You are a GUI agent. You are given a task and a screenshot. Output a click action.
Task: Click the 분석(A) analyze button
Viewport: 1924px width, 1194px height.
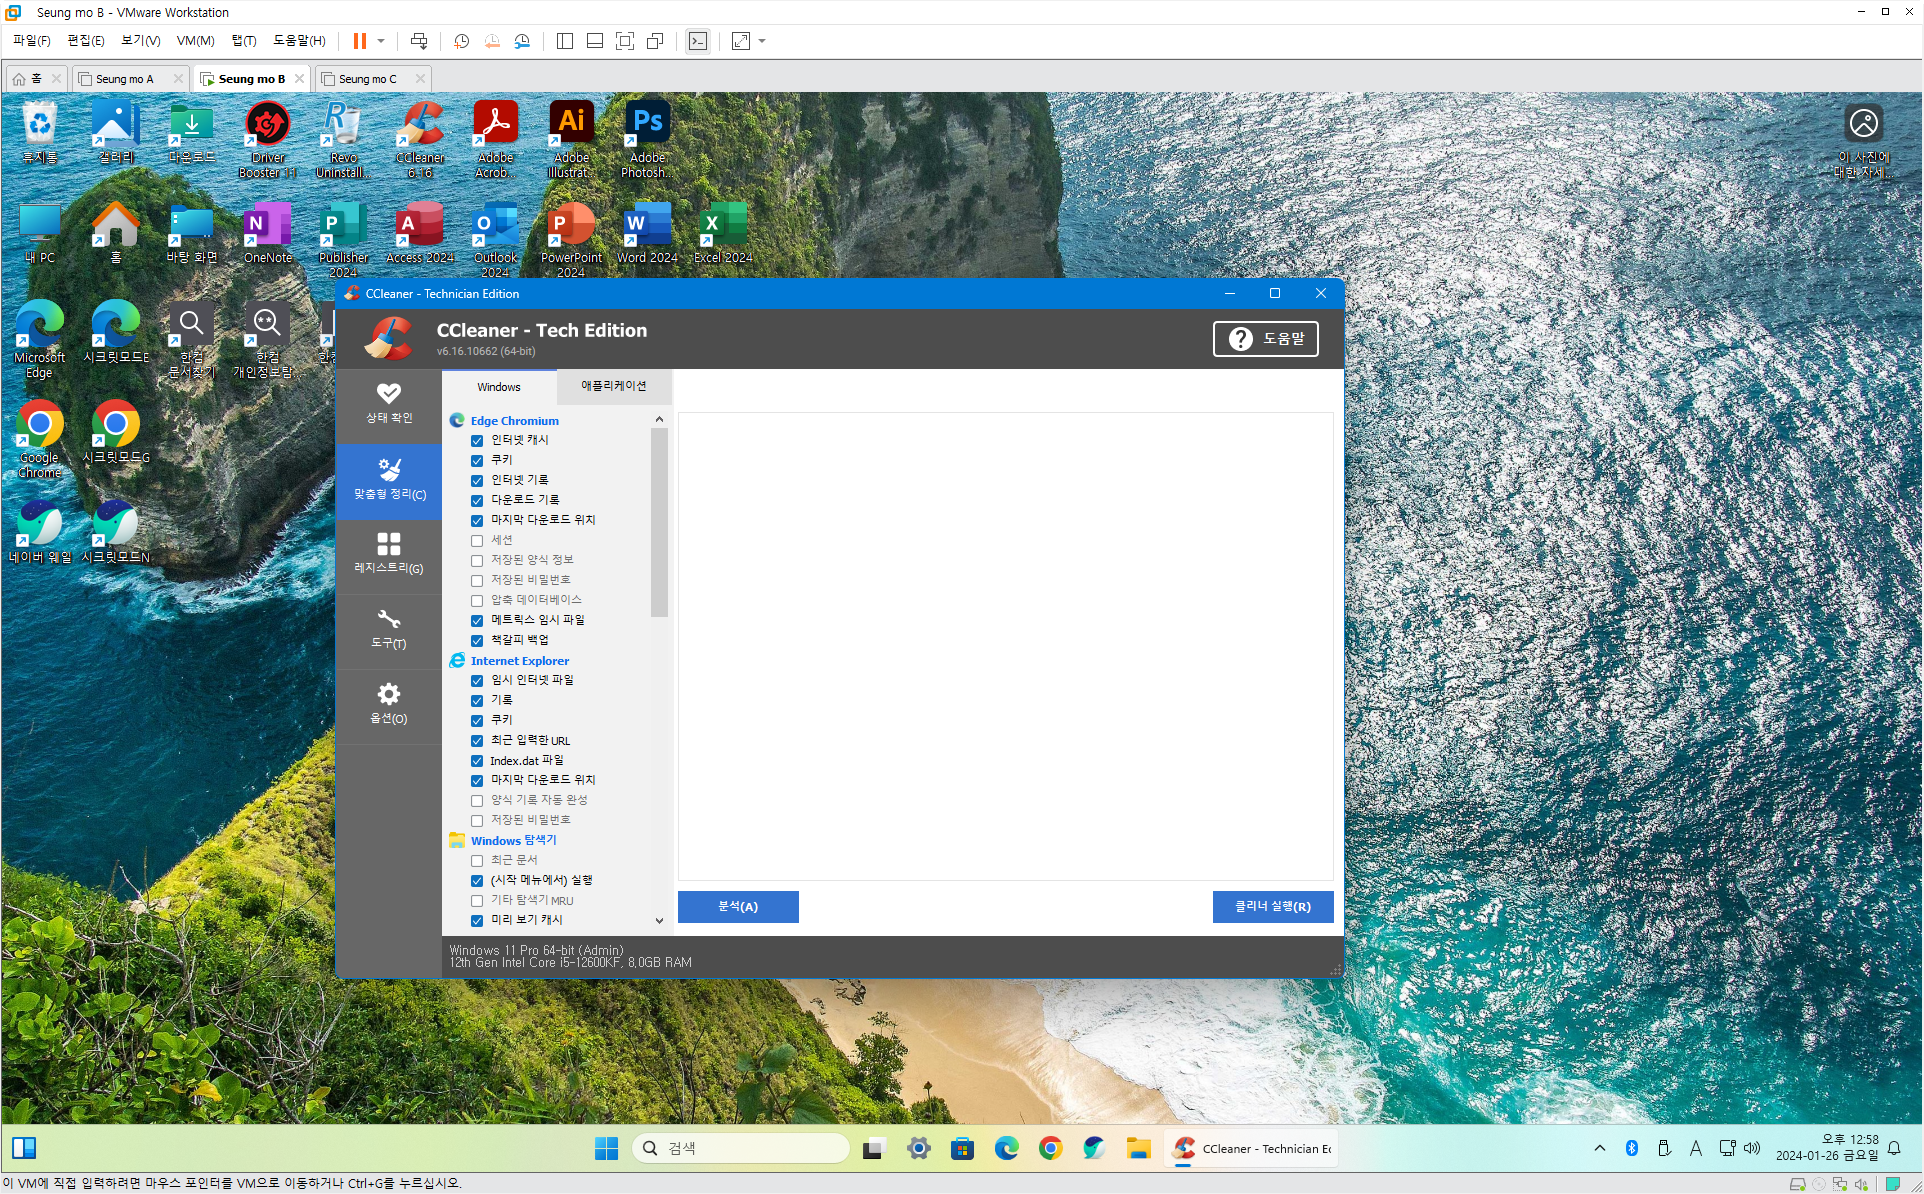(738, 906)
